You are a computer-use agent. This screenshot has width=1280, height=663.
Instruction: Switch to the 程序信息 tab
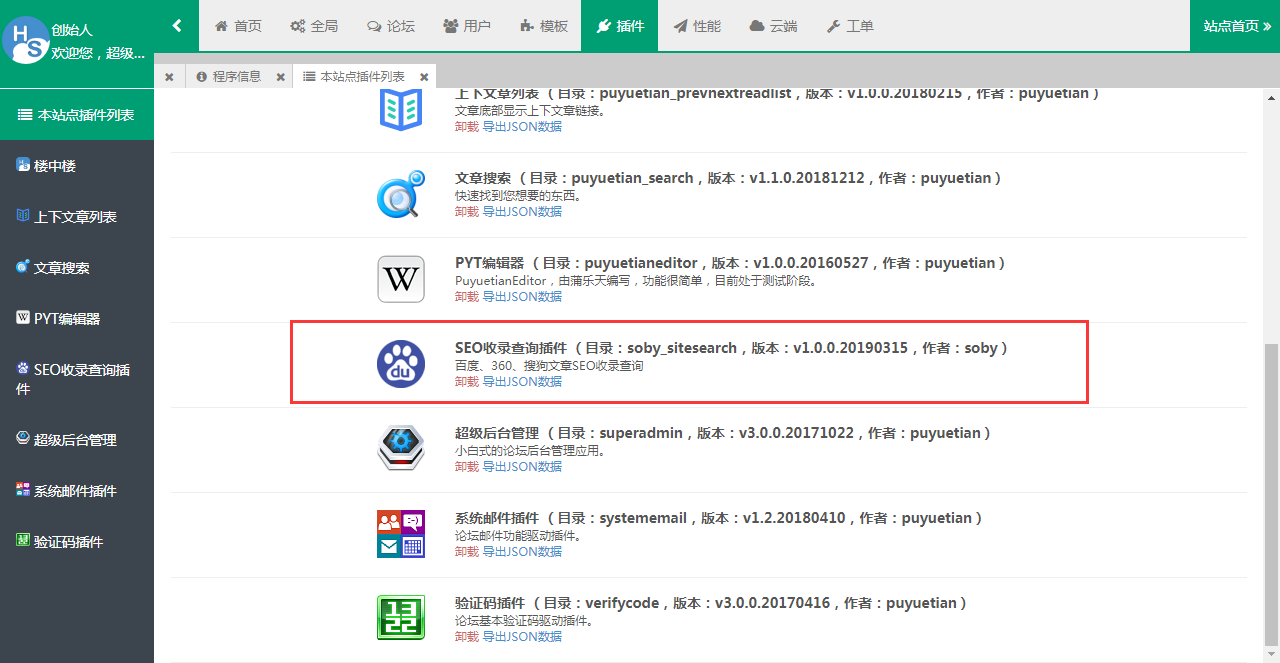click(229, 76)
